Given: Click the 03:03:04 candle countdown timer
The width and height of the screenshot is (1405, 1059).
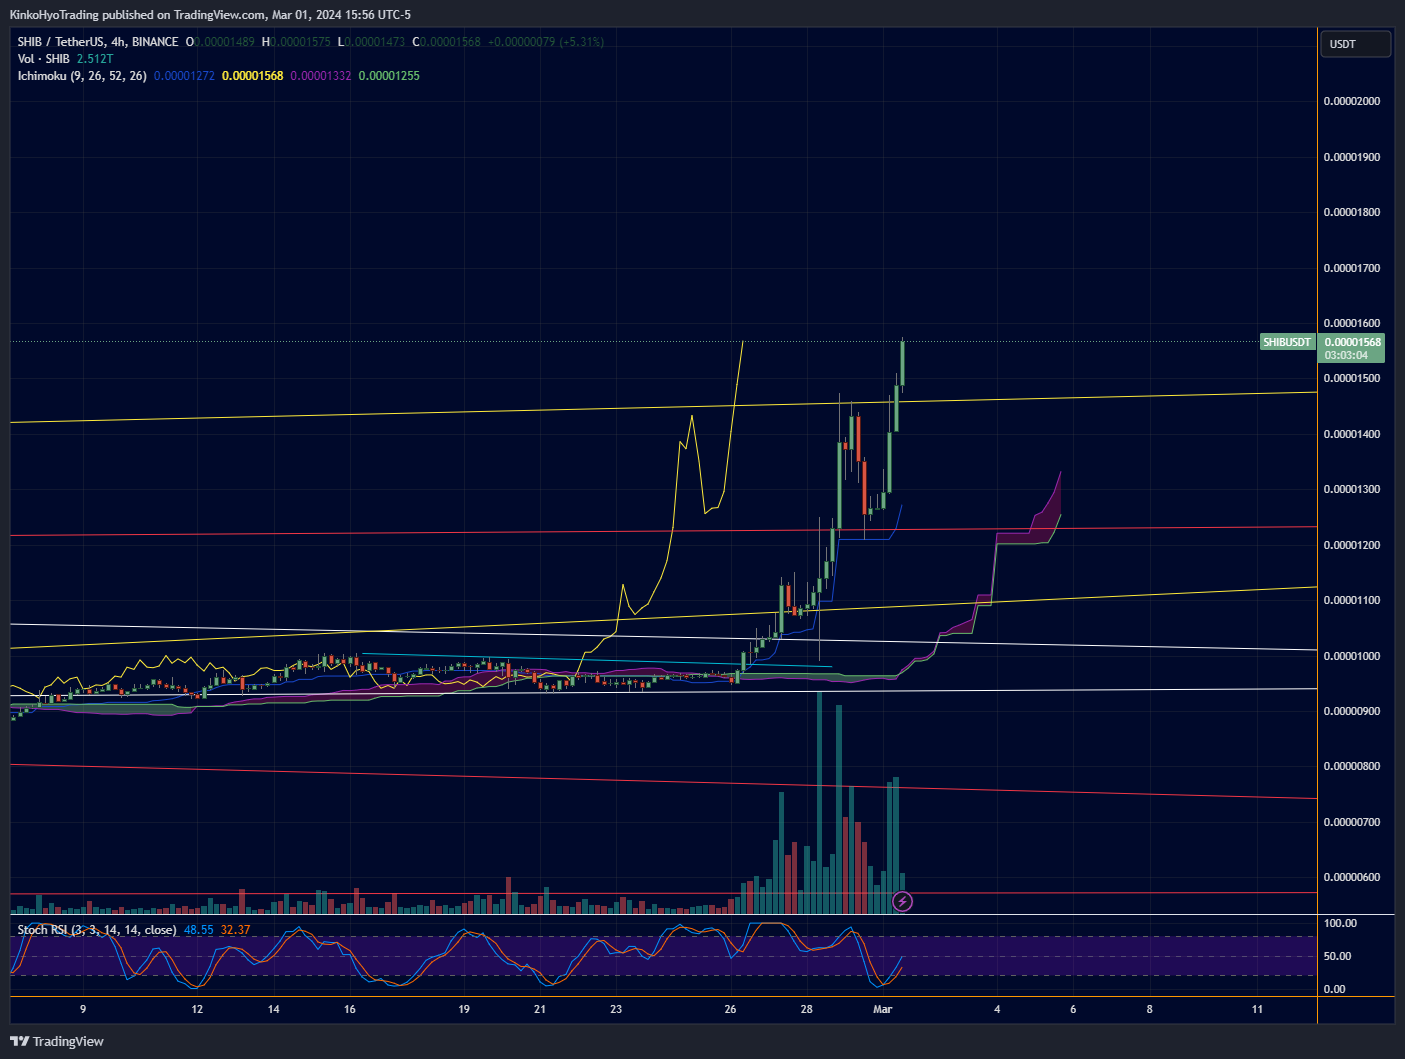Looking at the screenshot, I should click(1346, 355).
